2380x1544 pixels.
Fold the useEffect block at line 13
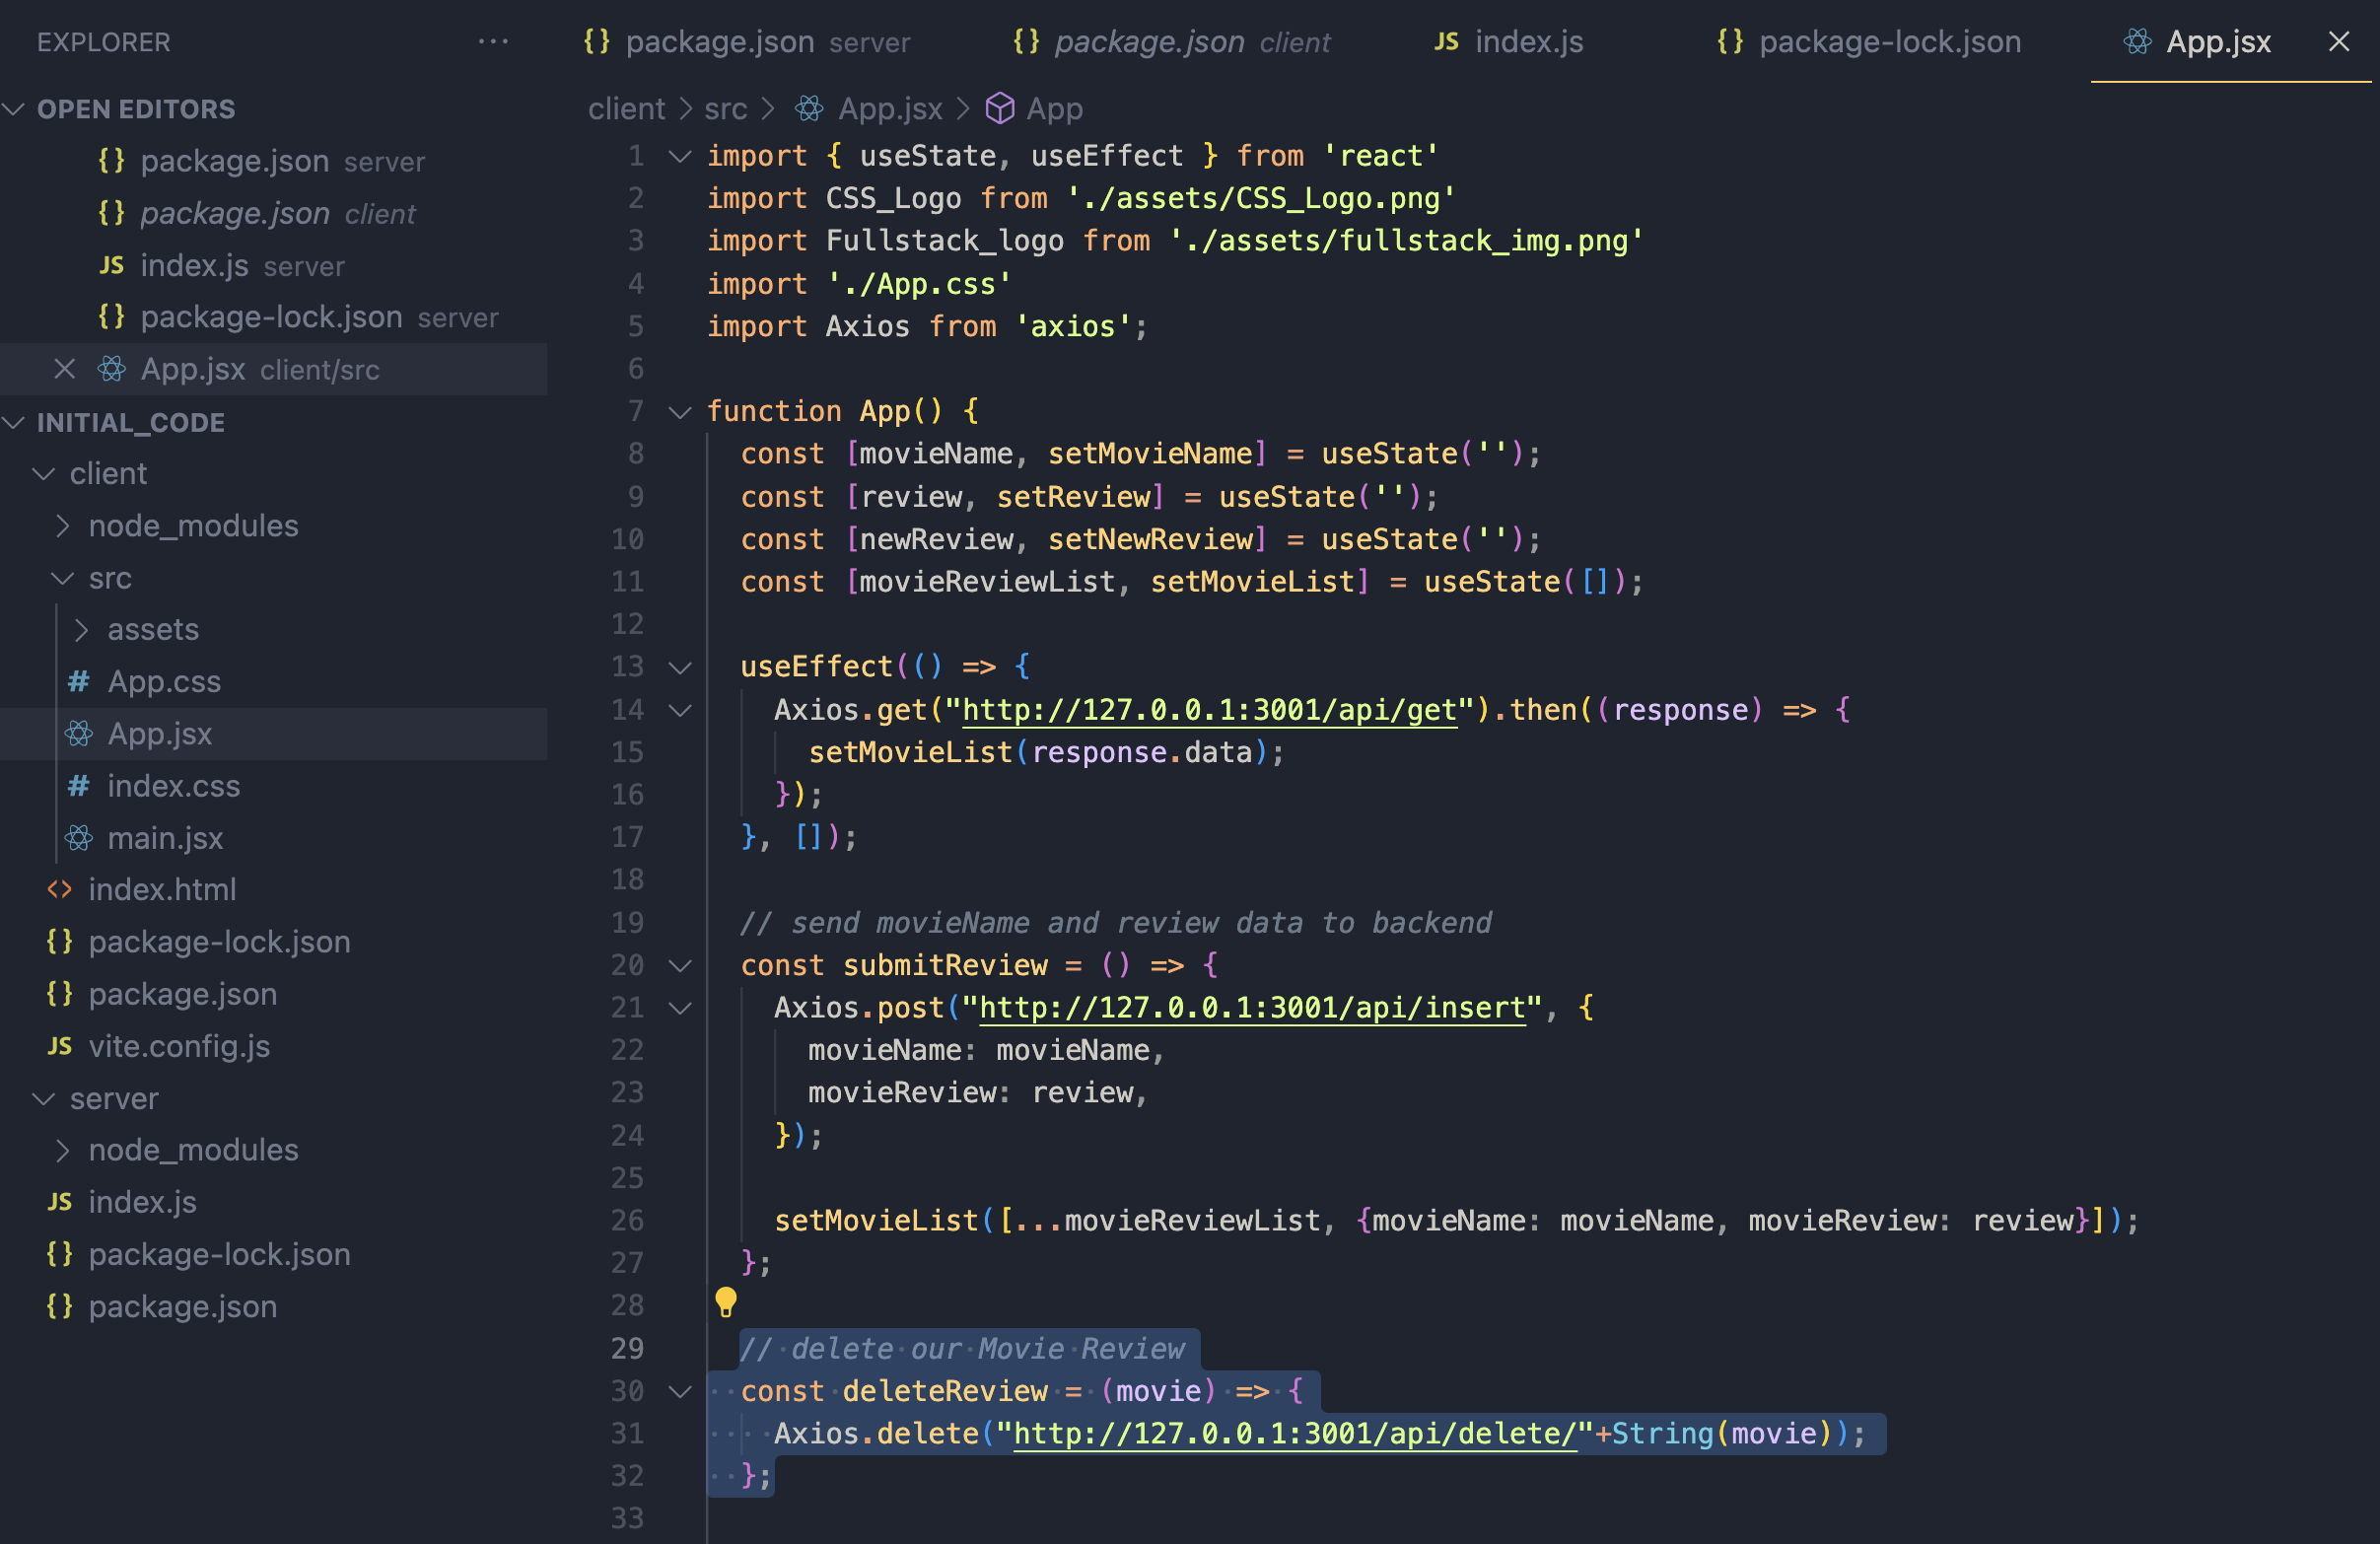coord(680,667)
